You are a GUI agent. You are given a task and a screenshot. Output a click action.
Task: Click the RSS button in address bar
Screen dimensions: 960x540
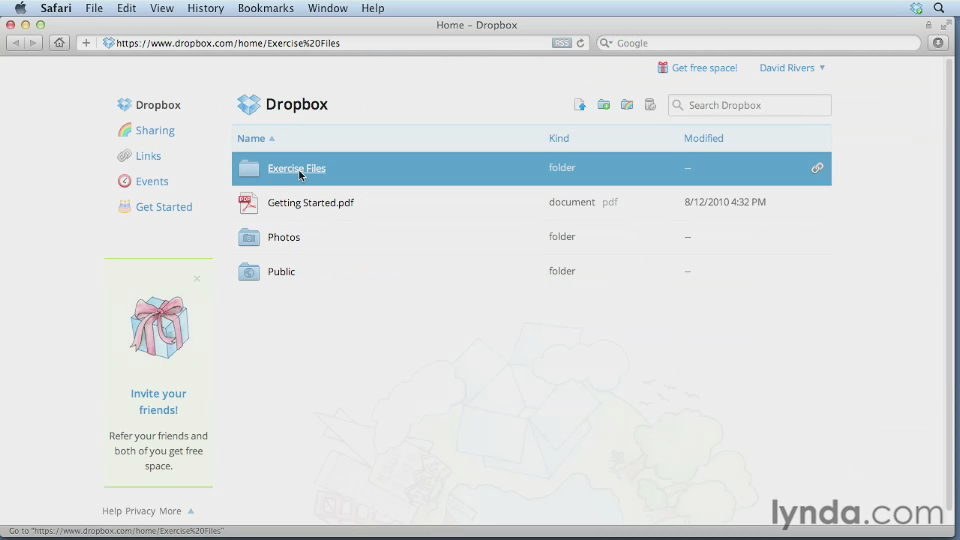coord(561,43)
